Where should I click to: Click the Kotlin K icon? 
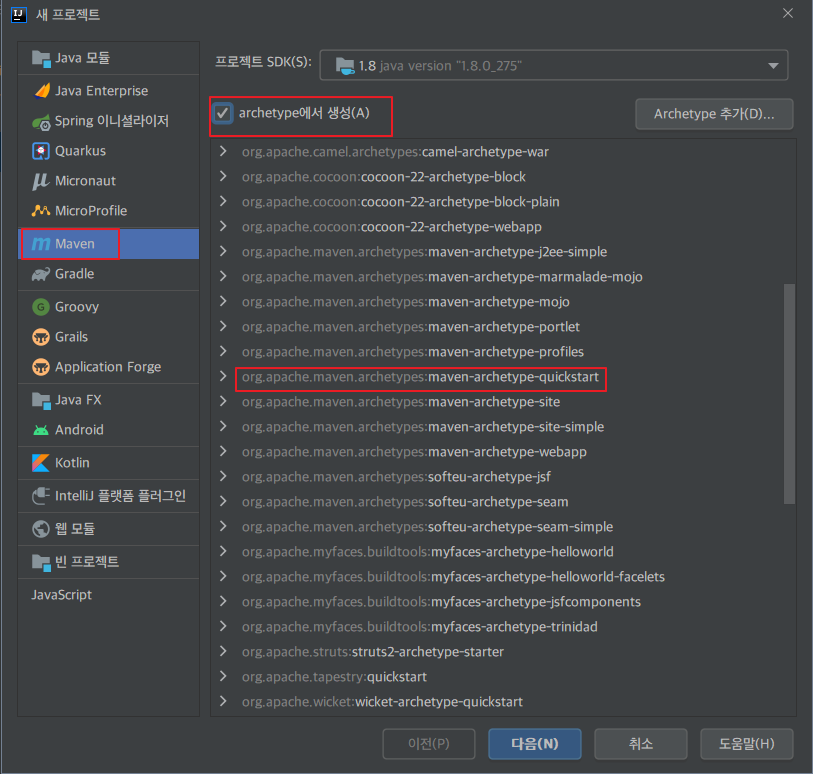pyautogui.click(x=41, y=463)
